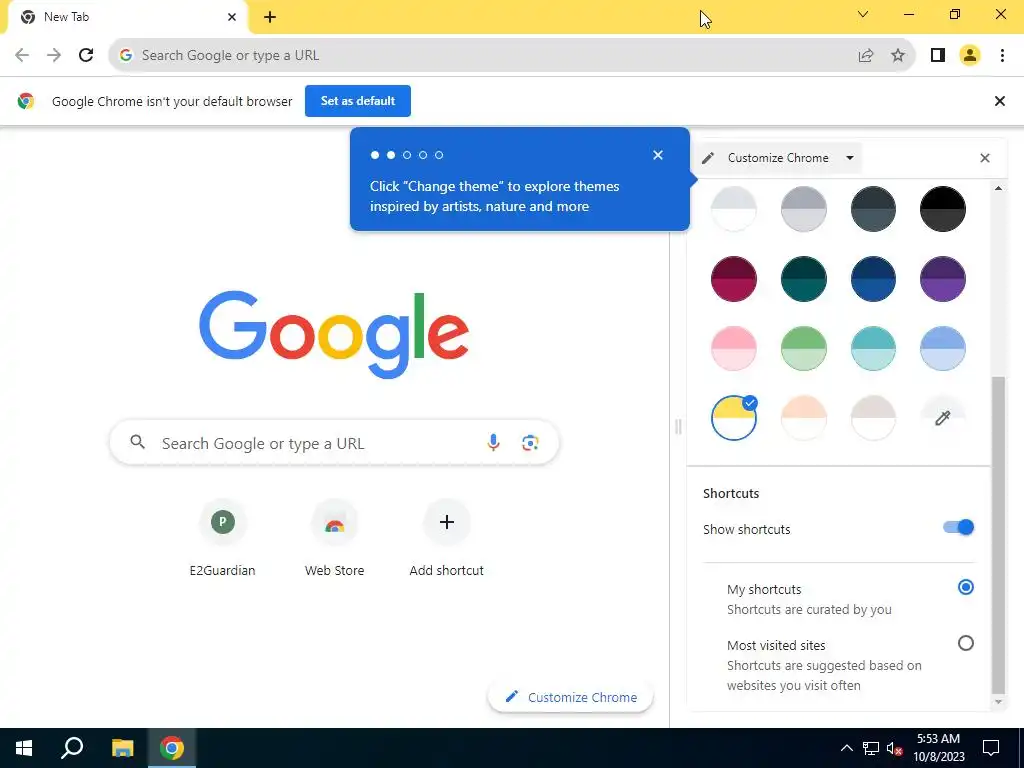1024x768 pixels.
Task: Choose the light grey default color
Action: [x=733, y=209]
